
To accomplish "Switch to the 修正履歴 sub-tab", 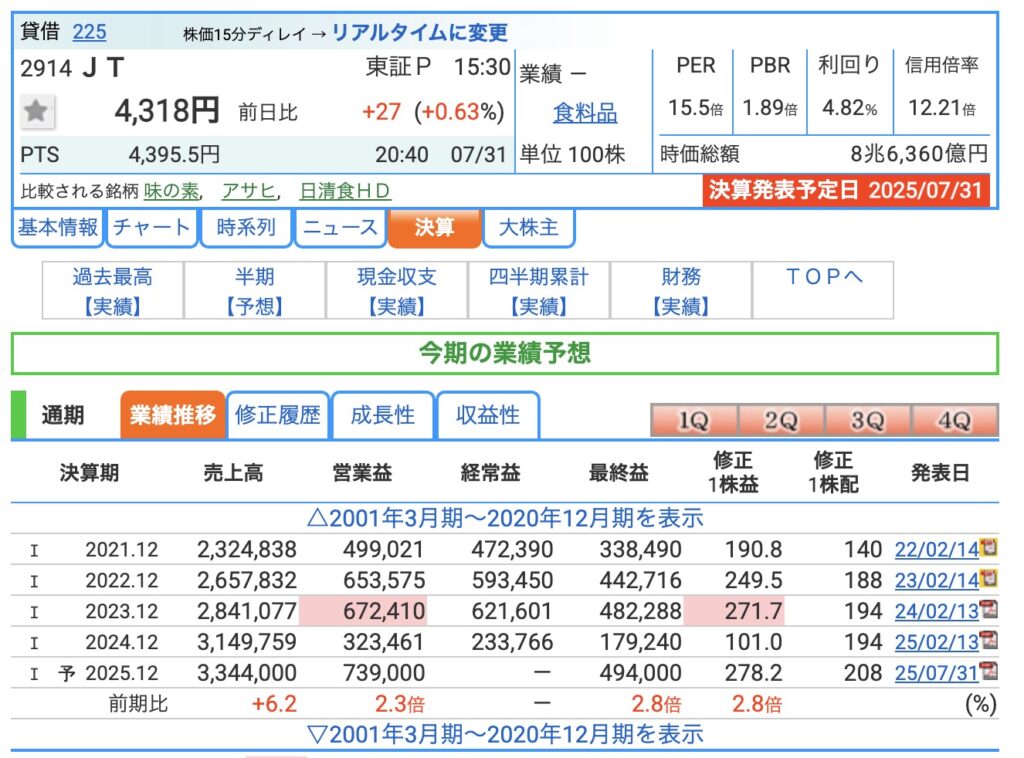I will 278,415.
